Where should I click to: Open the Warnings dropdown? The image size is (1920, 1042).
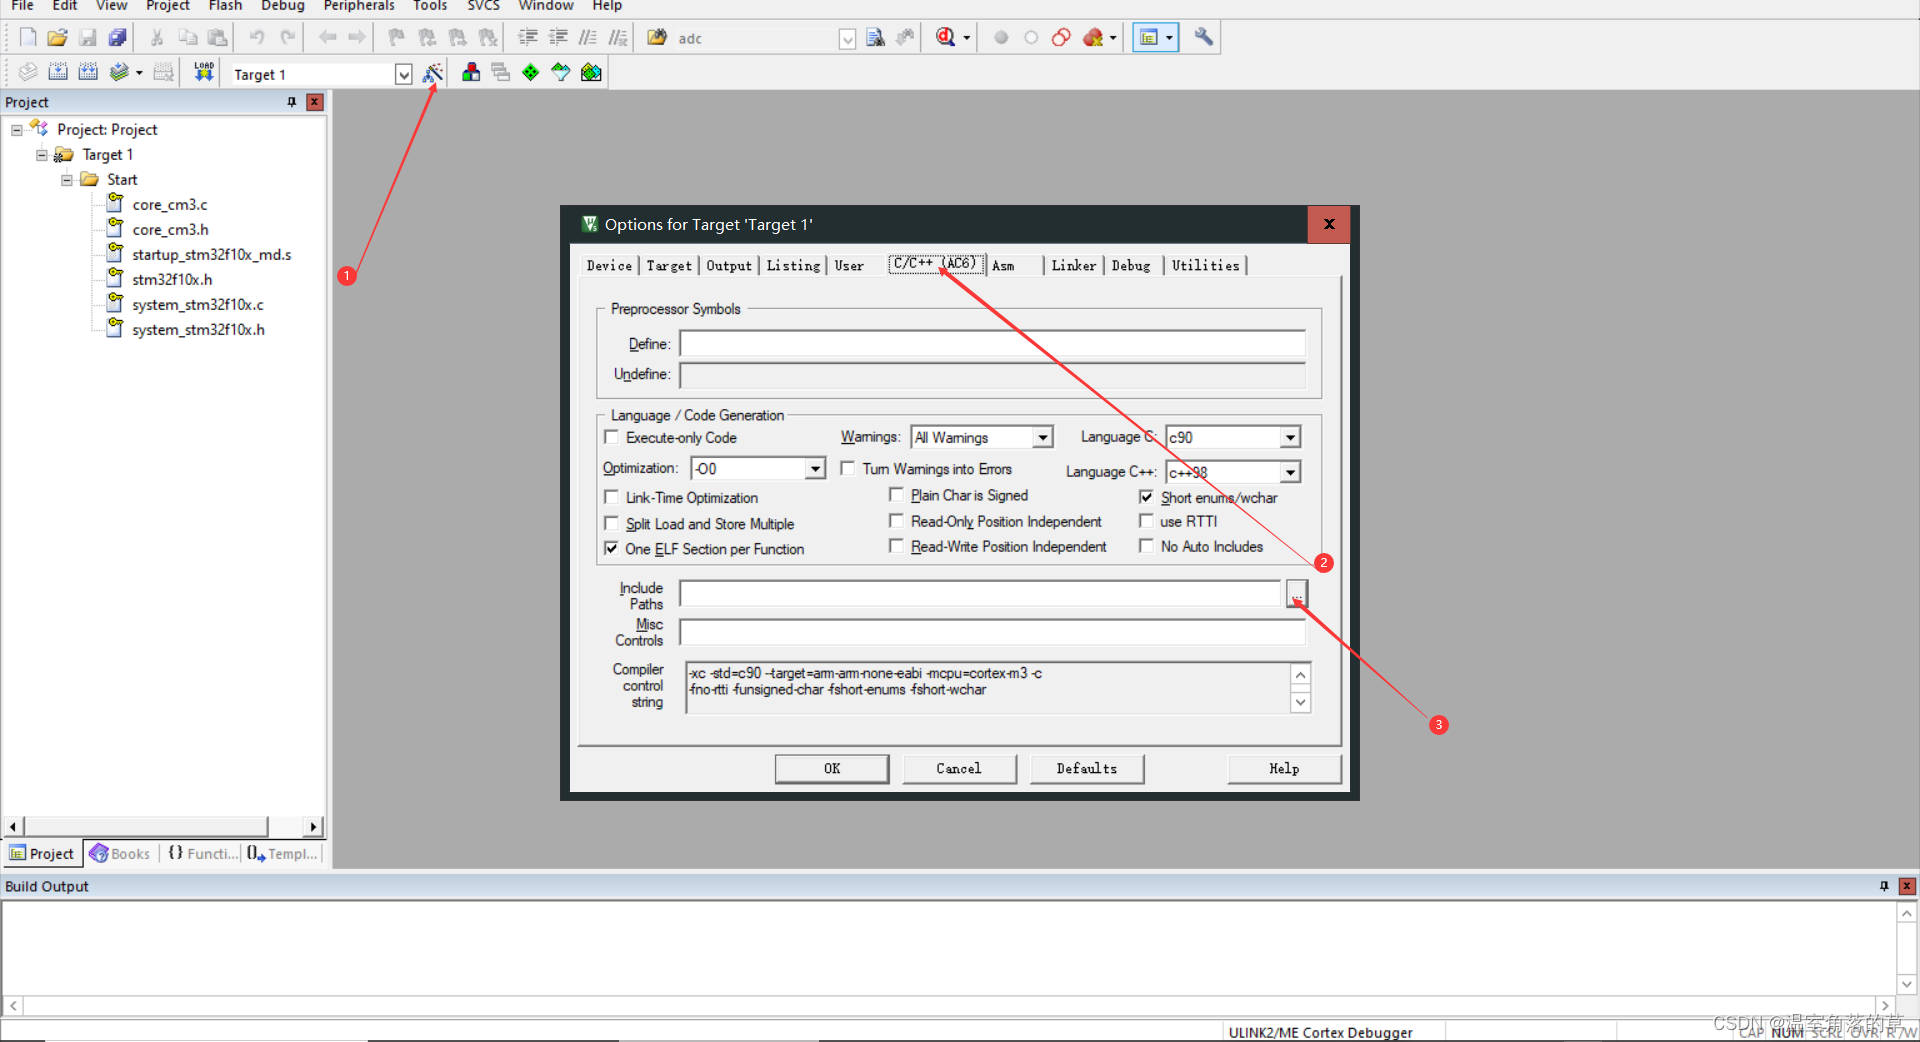1042,438
